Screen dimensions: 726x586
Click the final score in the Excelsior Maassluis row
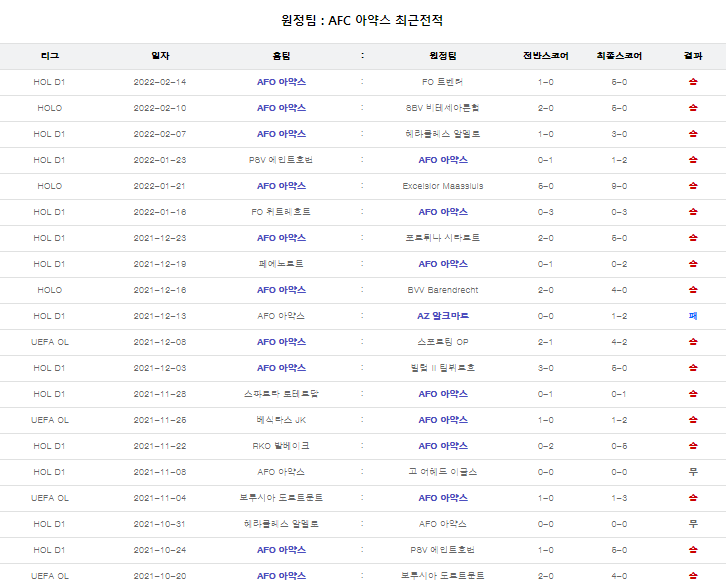619,186
